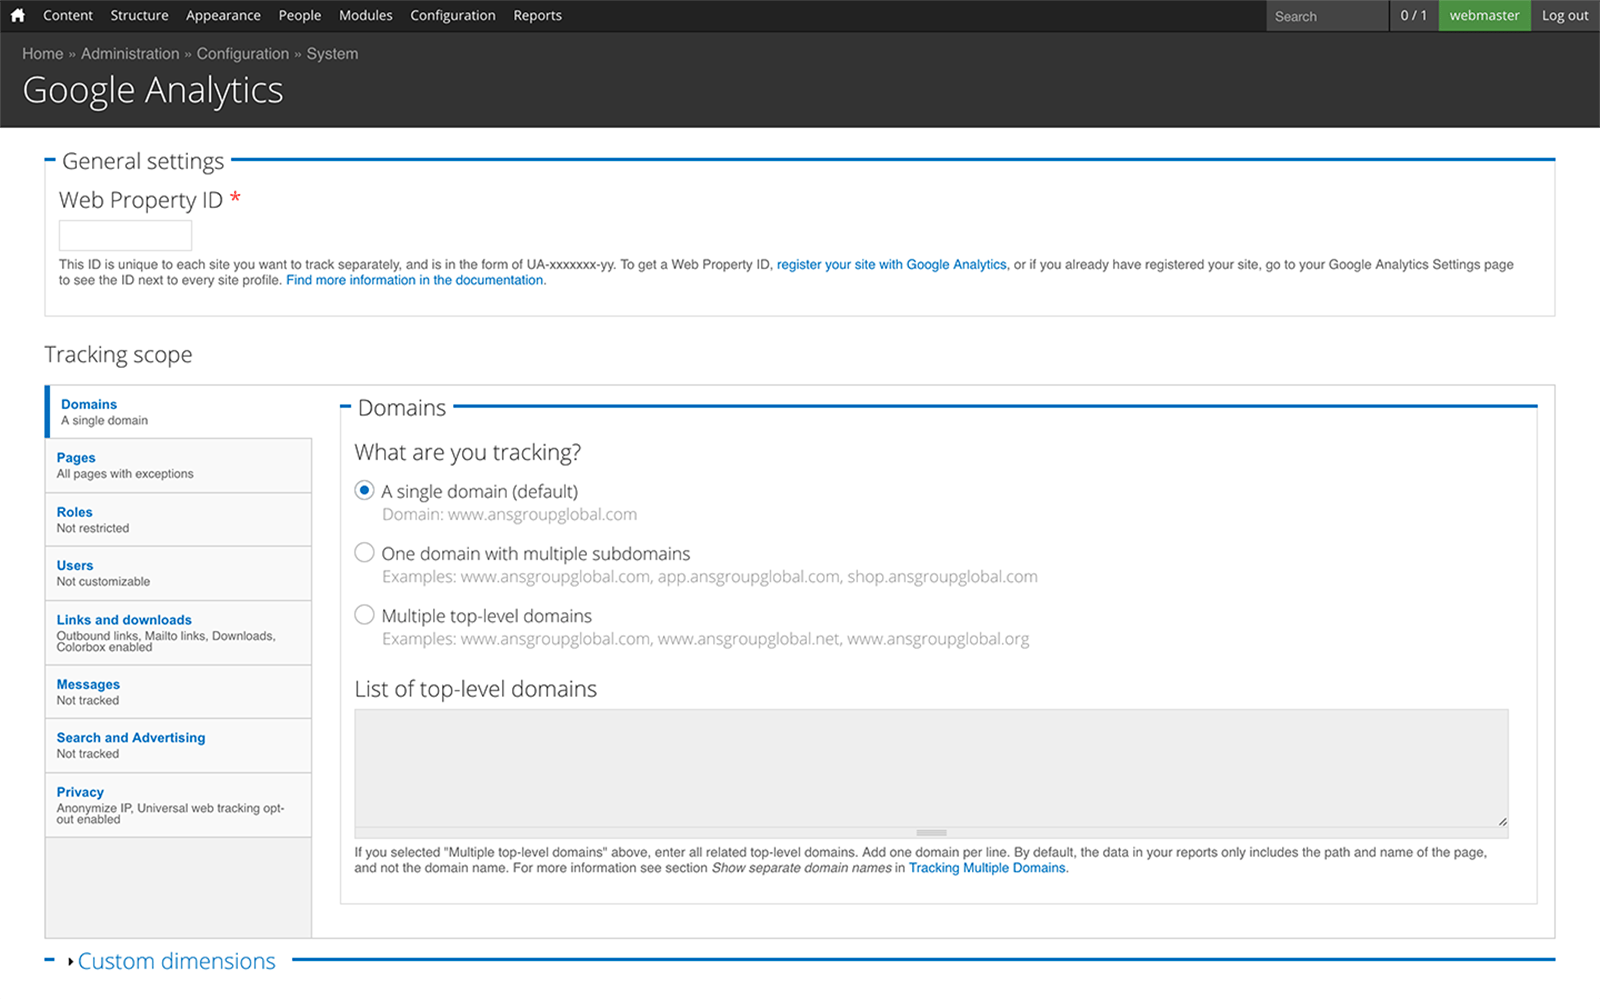Click the List of top-level domains textarea

pos(931,768)
